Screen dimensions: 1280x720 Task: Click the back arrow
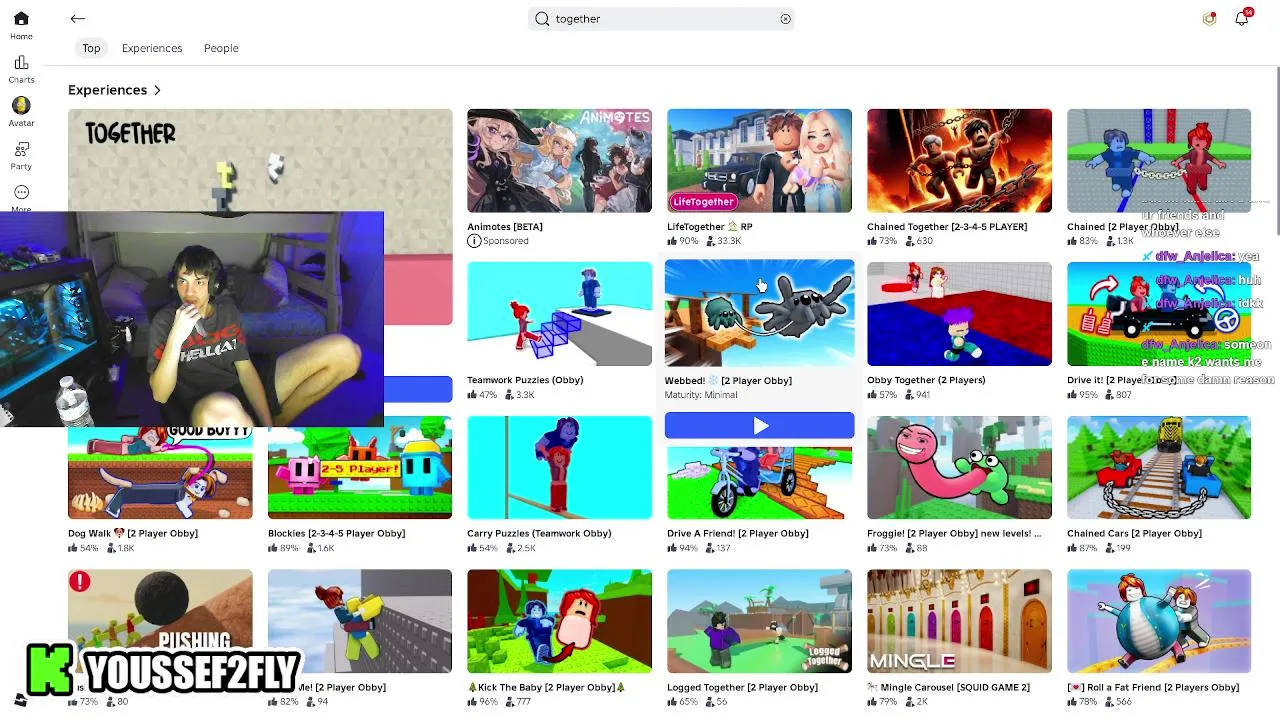pos(77,18)
